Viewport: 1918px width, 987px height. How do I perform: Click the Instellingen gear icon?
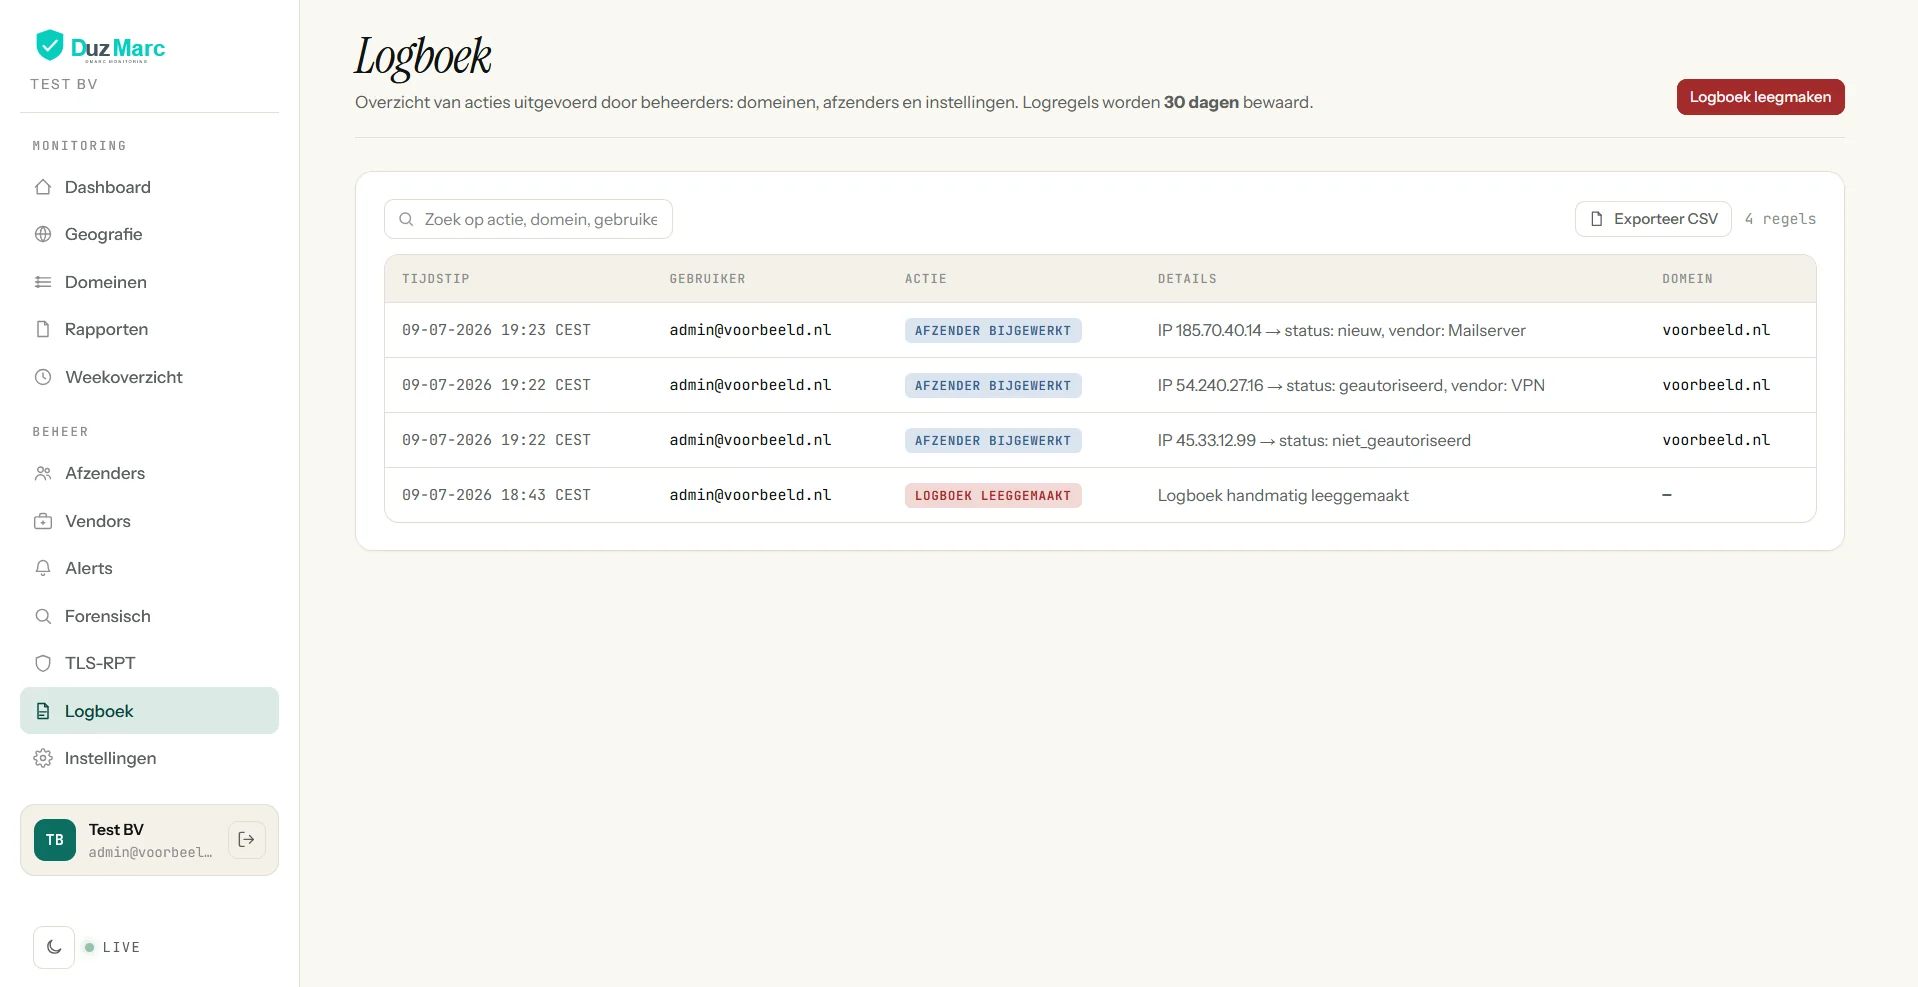tap(43, 758)
